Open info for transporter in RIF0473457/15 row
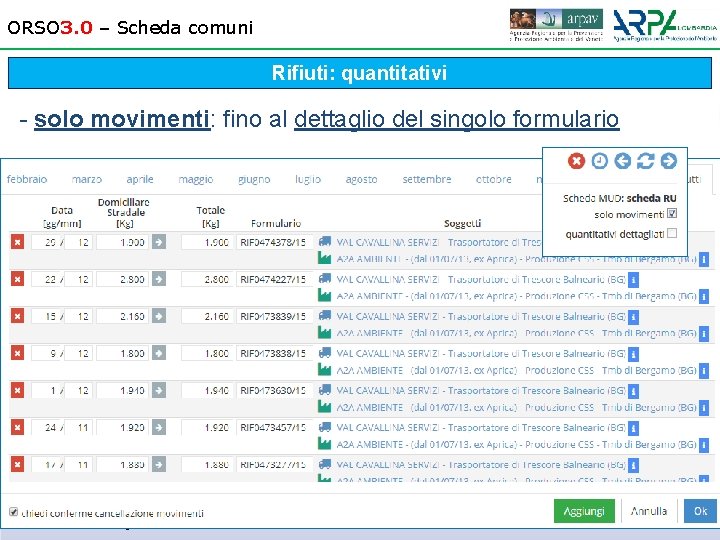 pos(633,428)
